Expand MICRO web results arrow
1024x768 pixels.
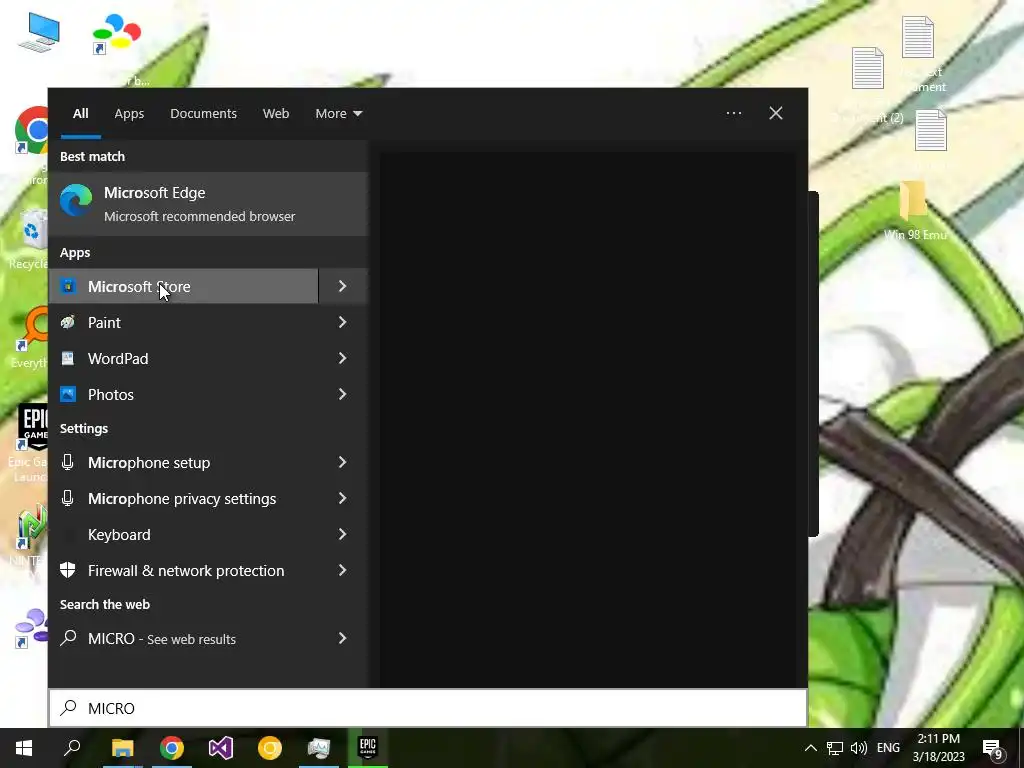(343, 638)
